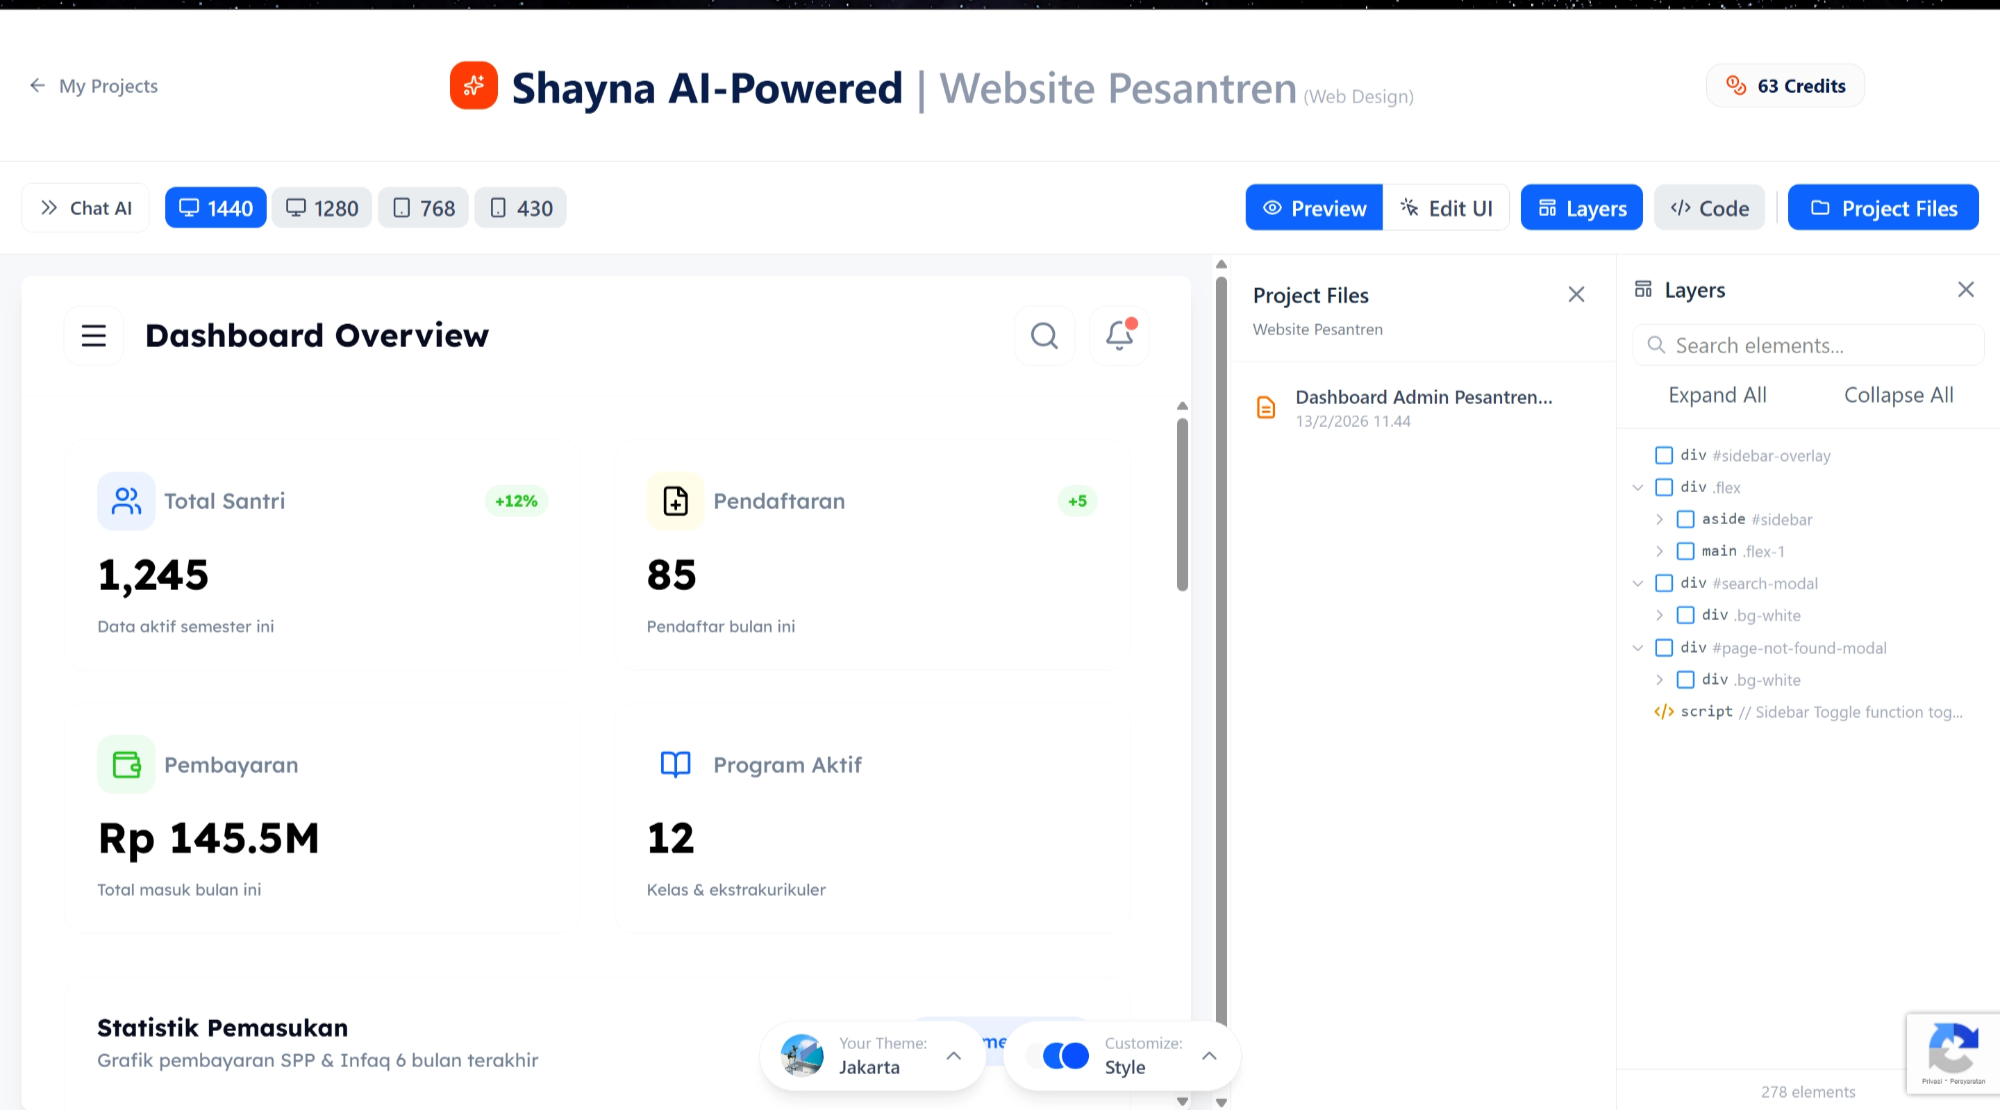2000x1110 pixels.
Task: Collapse the div .flex tree node
Action: click(1637, 487)
